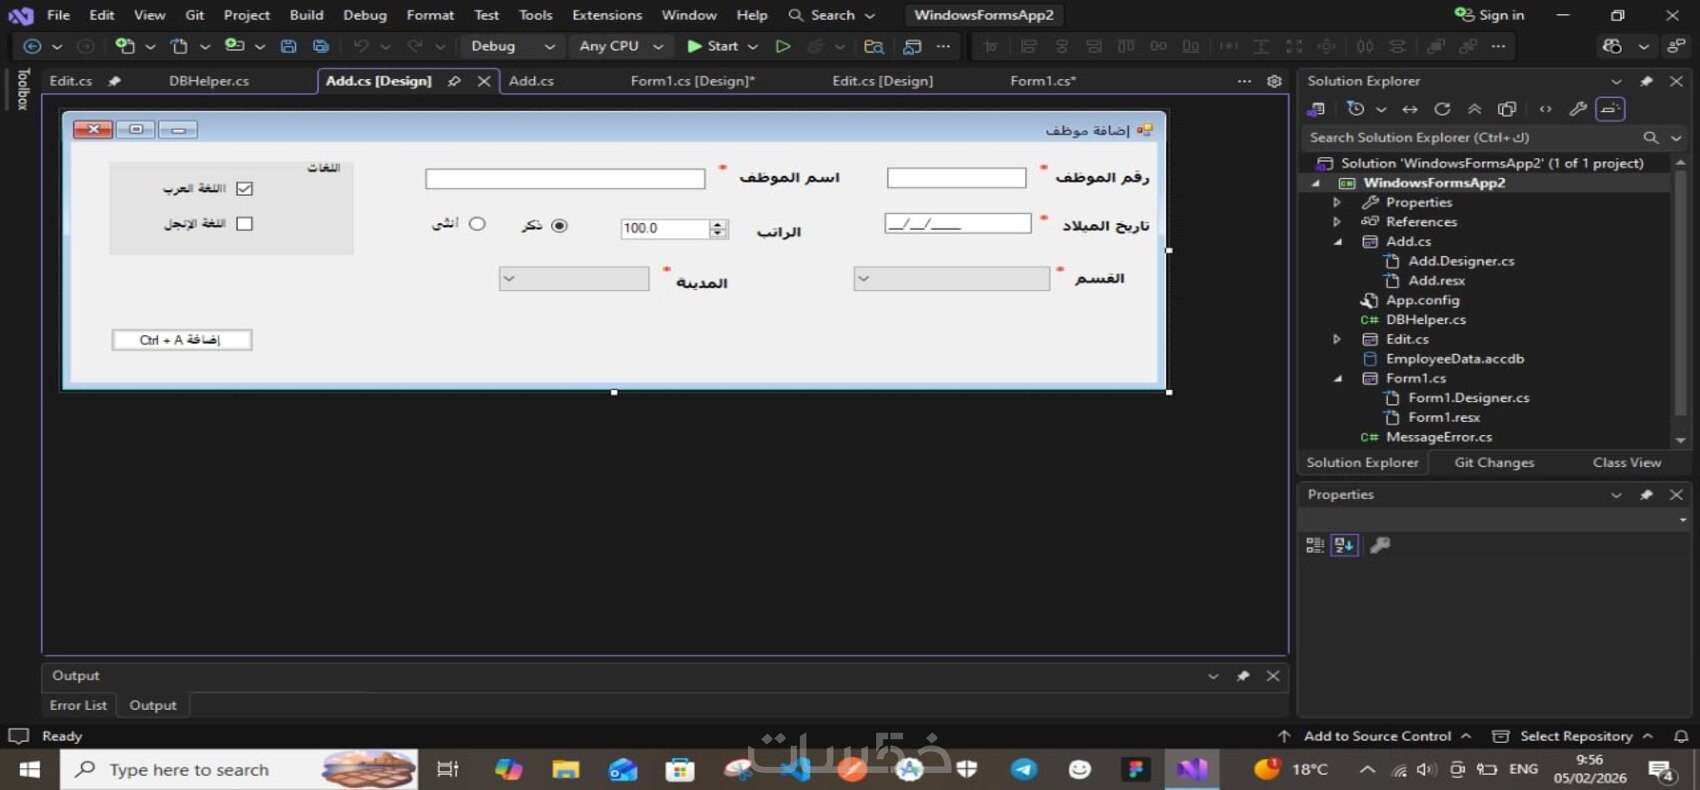The height and width of the screenshot is (790, 1700).
Task: Toggle the اللغة الإنجليزية checkbox
Action: coord(244,224)
